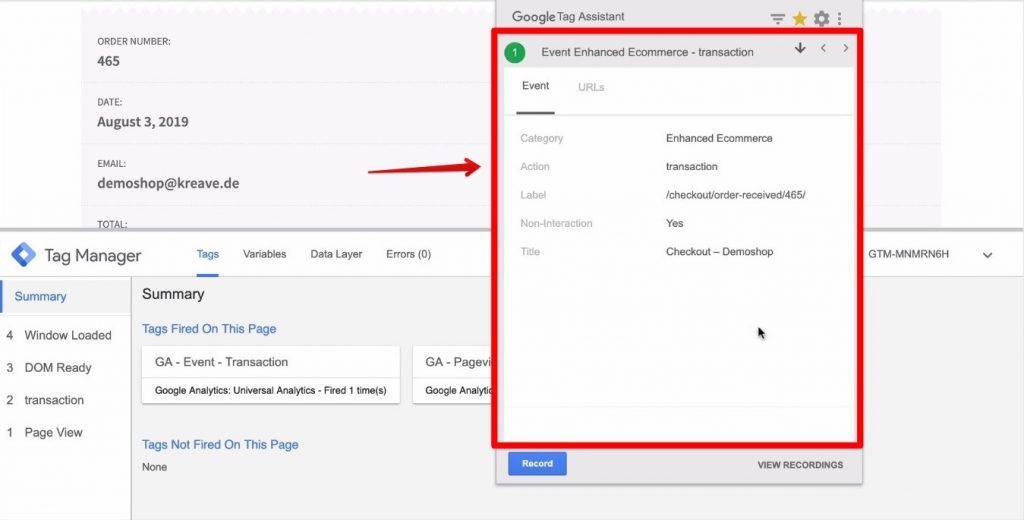Viewport: 1024px width, 520px height.
Task: Open the Errors (0) tab
Action: click(408, 254)
